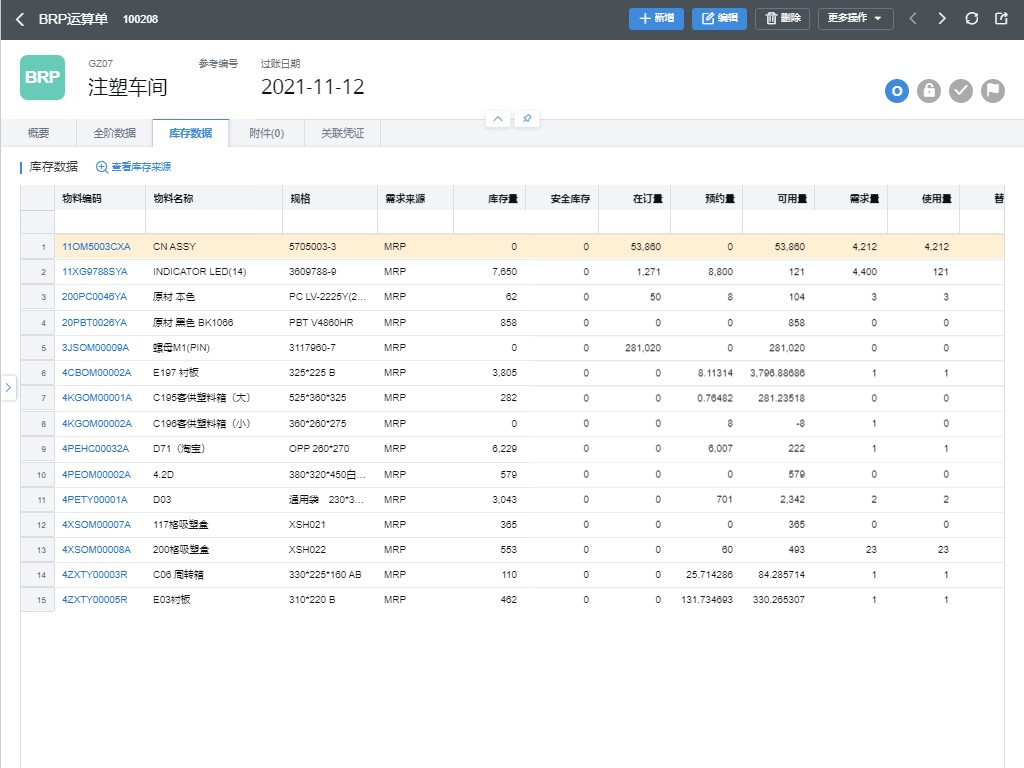1024x768 pixels.
Task: Open the 更多操作 dropdown
Action: pyautogui.click(x=855, y=18)
